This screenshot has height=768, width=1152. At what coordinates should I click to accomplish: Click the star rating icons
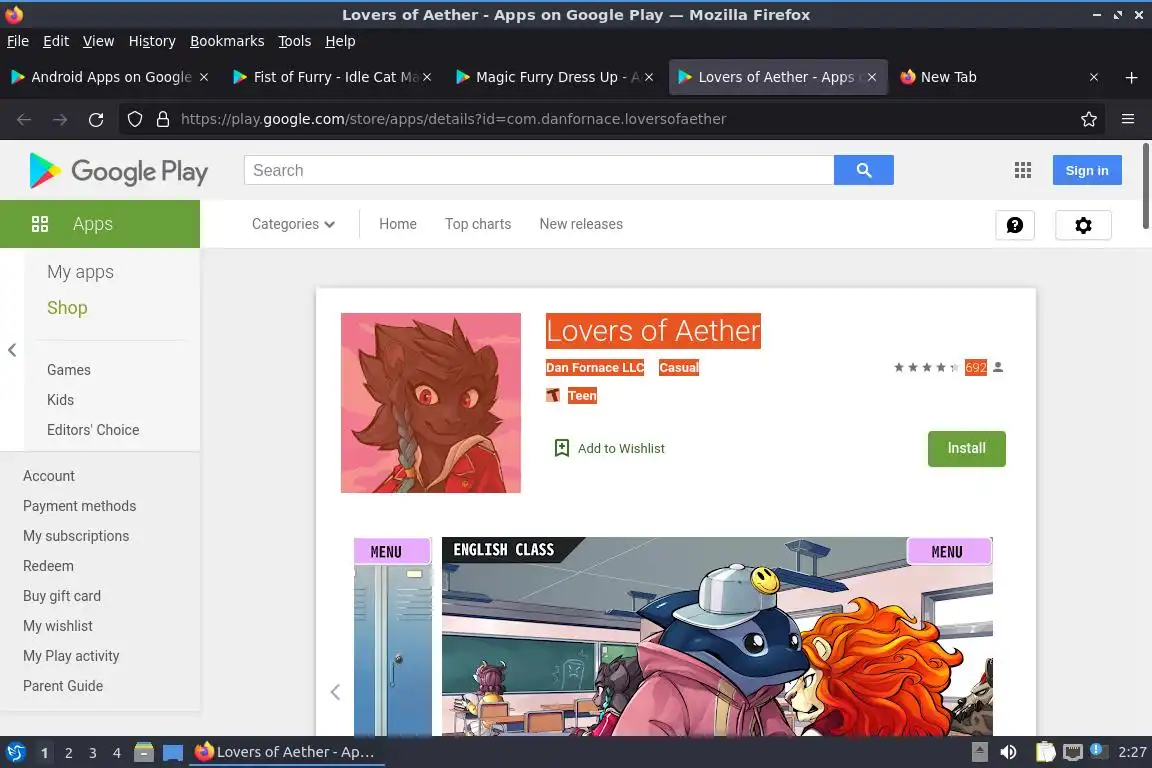click(x=926, y=367)
